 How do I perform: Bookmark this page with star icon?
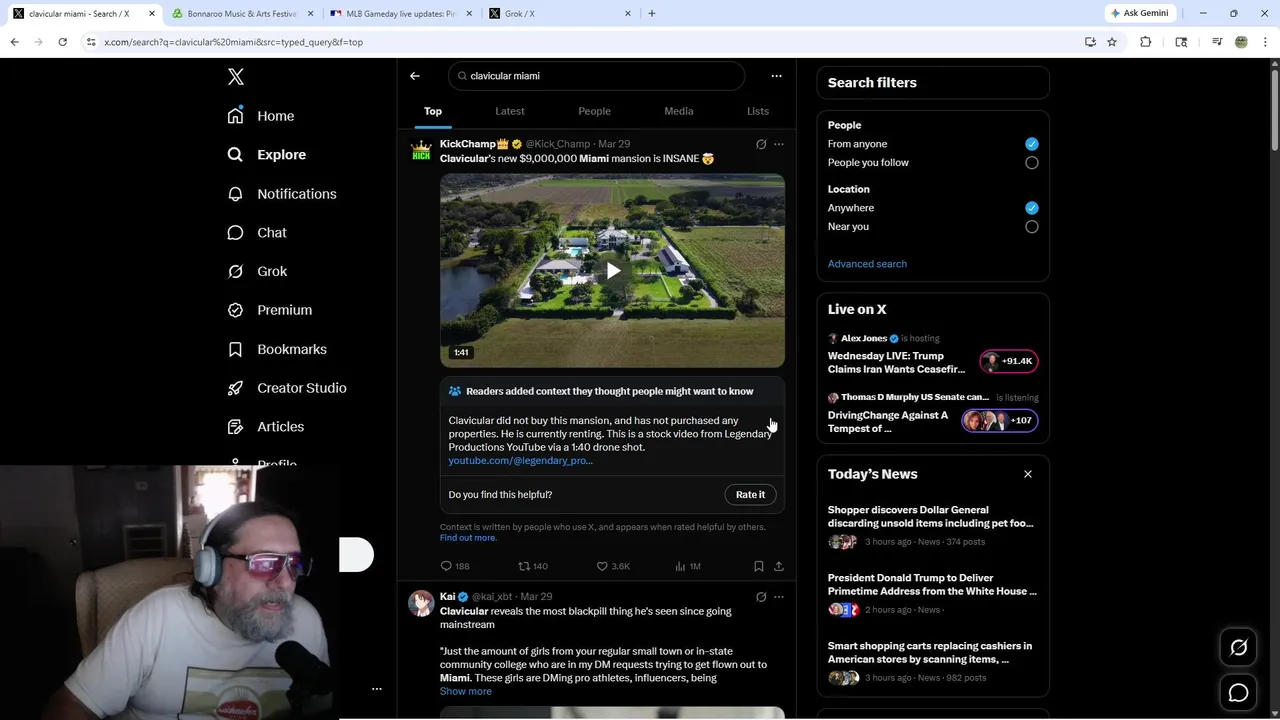pyautogui.click(x=1111, y=42)
